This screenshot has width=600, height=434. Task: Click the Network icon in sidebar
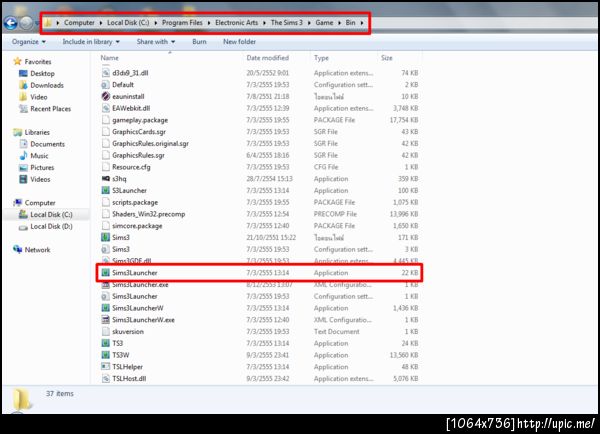pos(17,250)
